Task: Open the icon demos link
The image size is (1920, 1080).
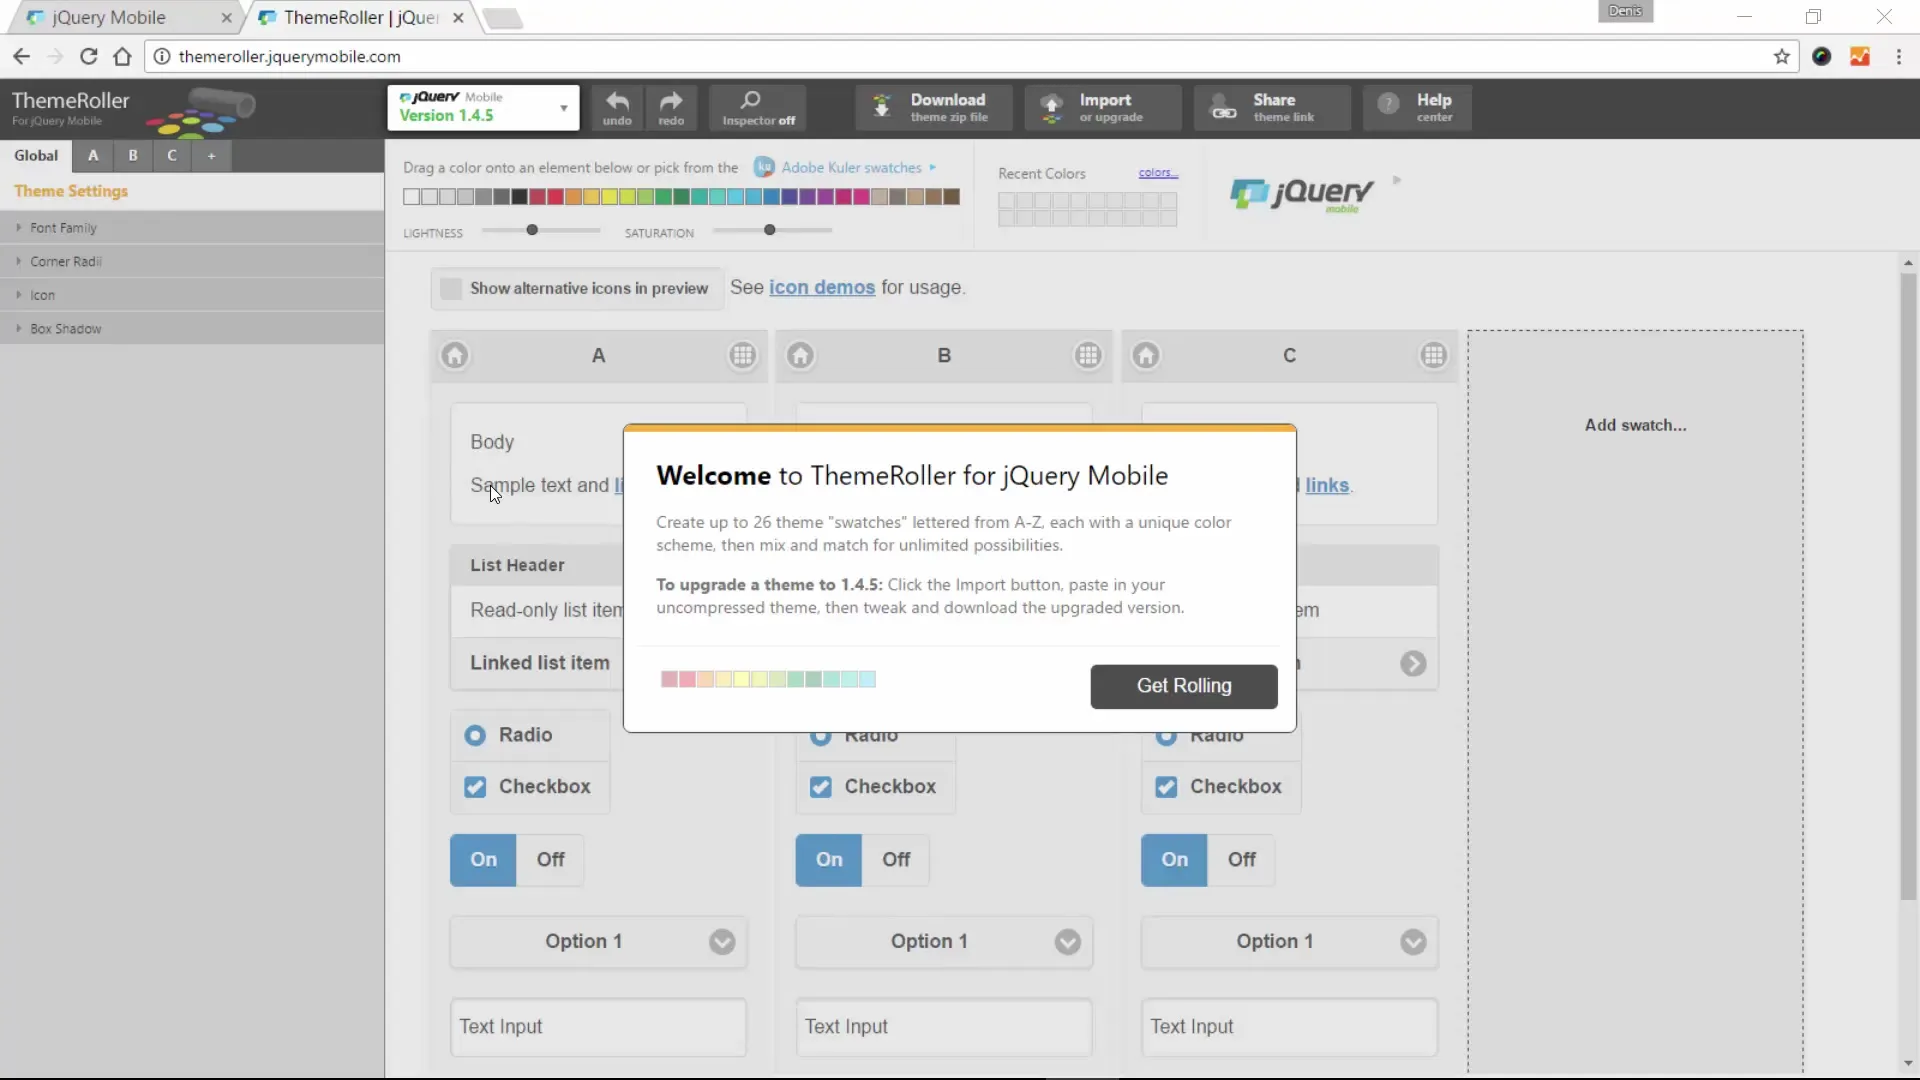Action: (x=821, y=288)
